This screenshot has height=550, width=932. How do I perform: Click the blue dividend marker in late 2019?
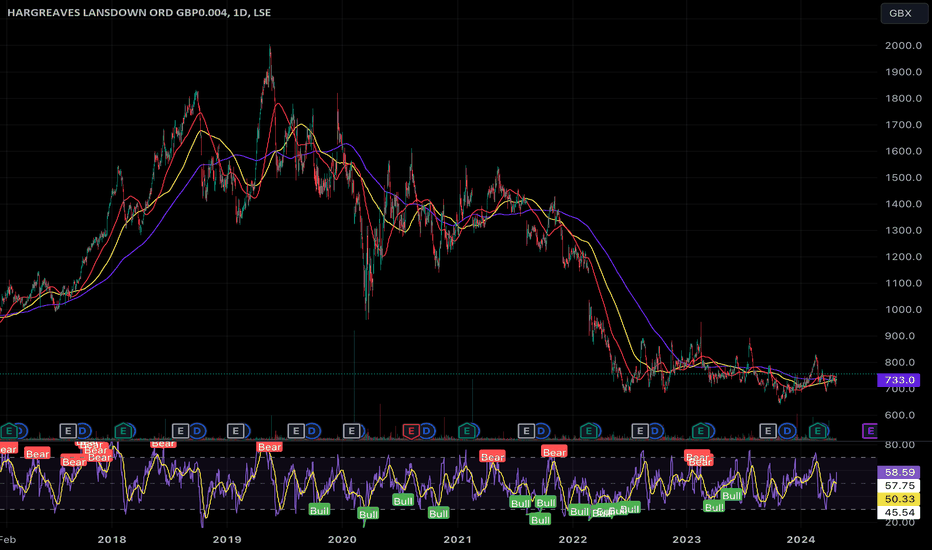(x=313, y=430)
